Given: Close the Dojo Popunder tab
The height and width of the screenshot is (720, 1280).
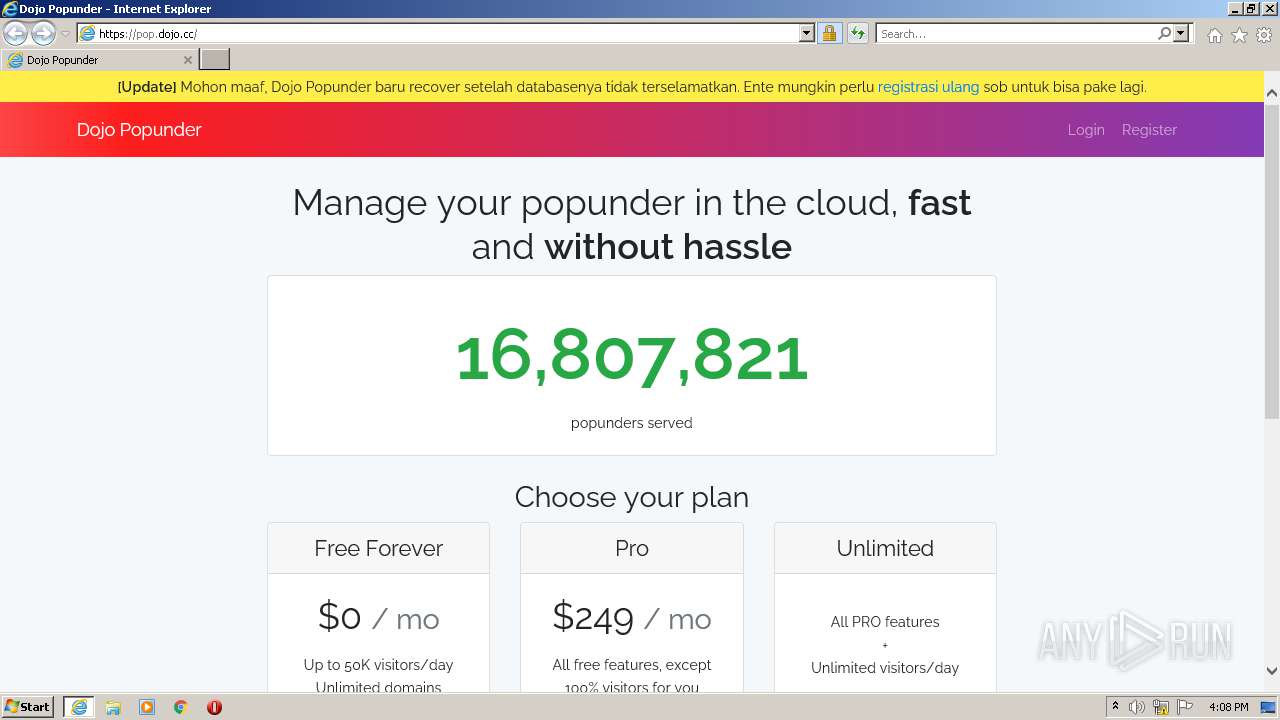Looking at the screenshot, I should coord(187,60).
